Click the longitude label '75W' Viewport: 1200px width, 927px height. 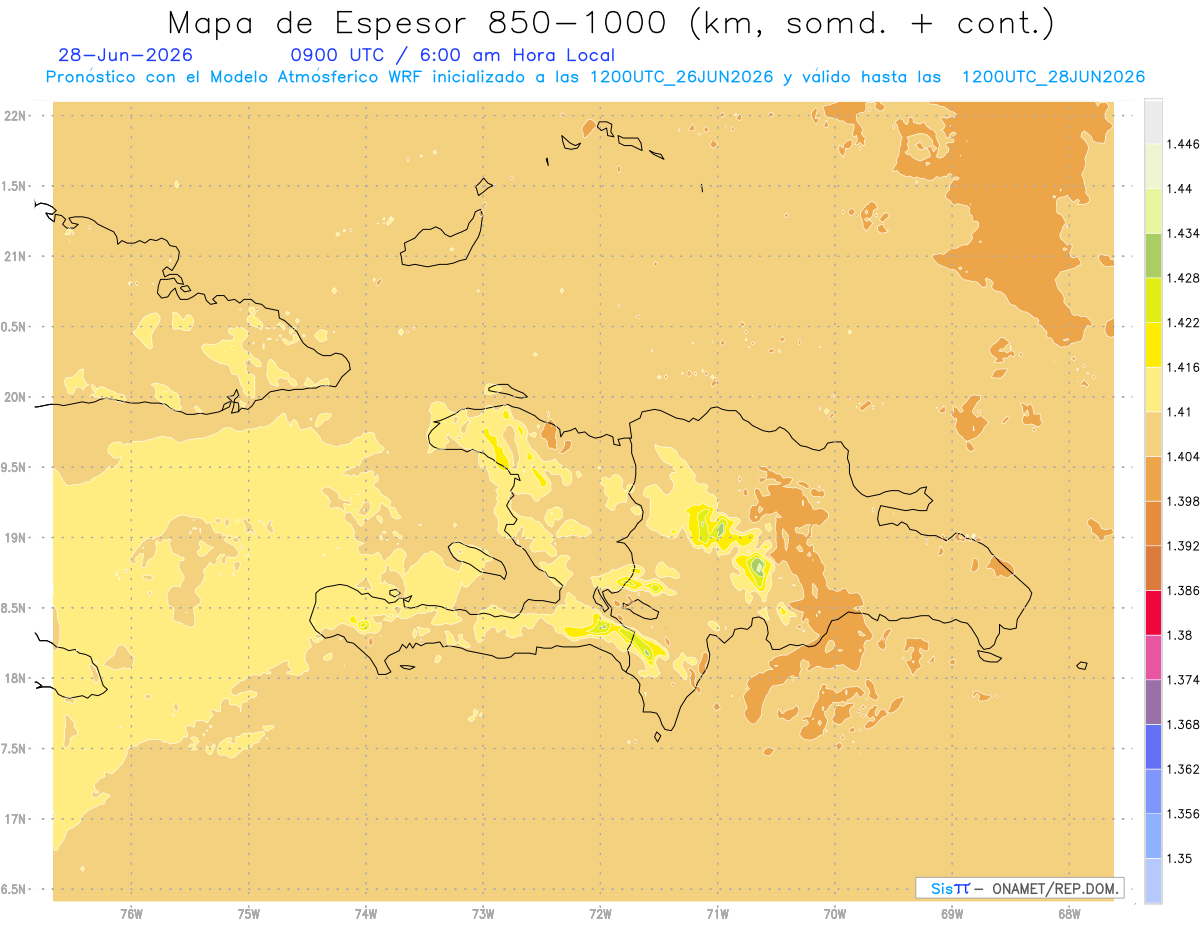[248, 913]
